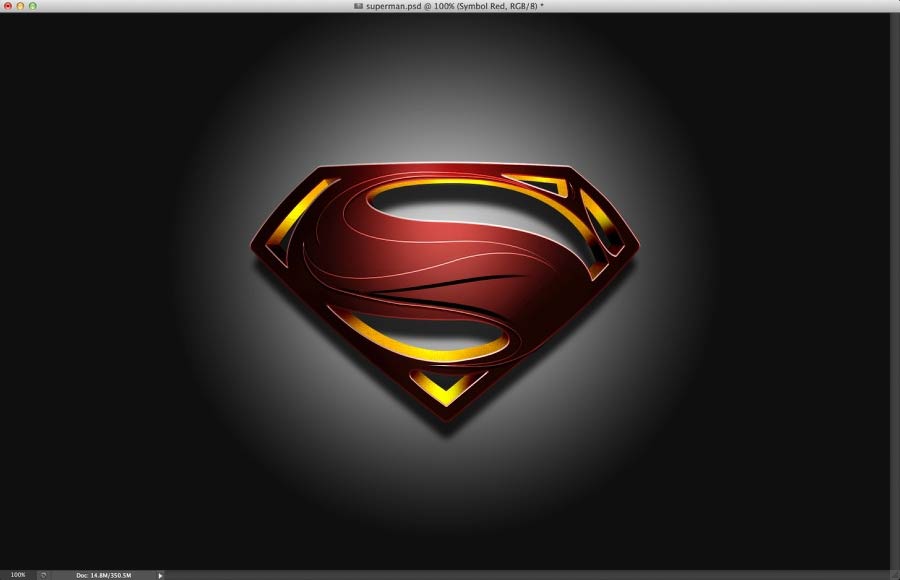The height and width of the screenshot is (580, 900).
Task: Click the red Superman S emblem on canvas
Action: click(445, 290)
